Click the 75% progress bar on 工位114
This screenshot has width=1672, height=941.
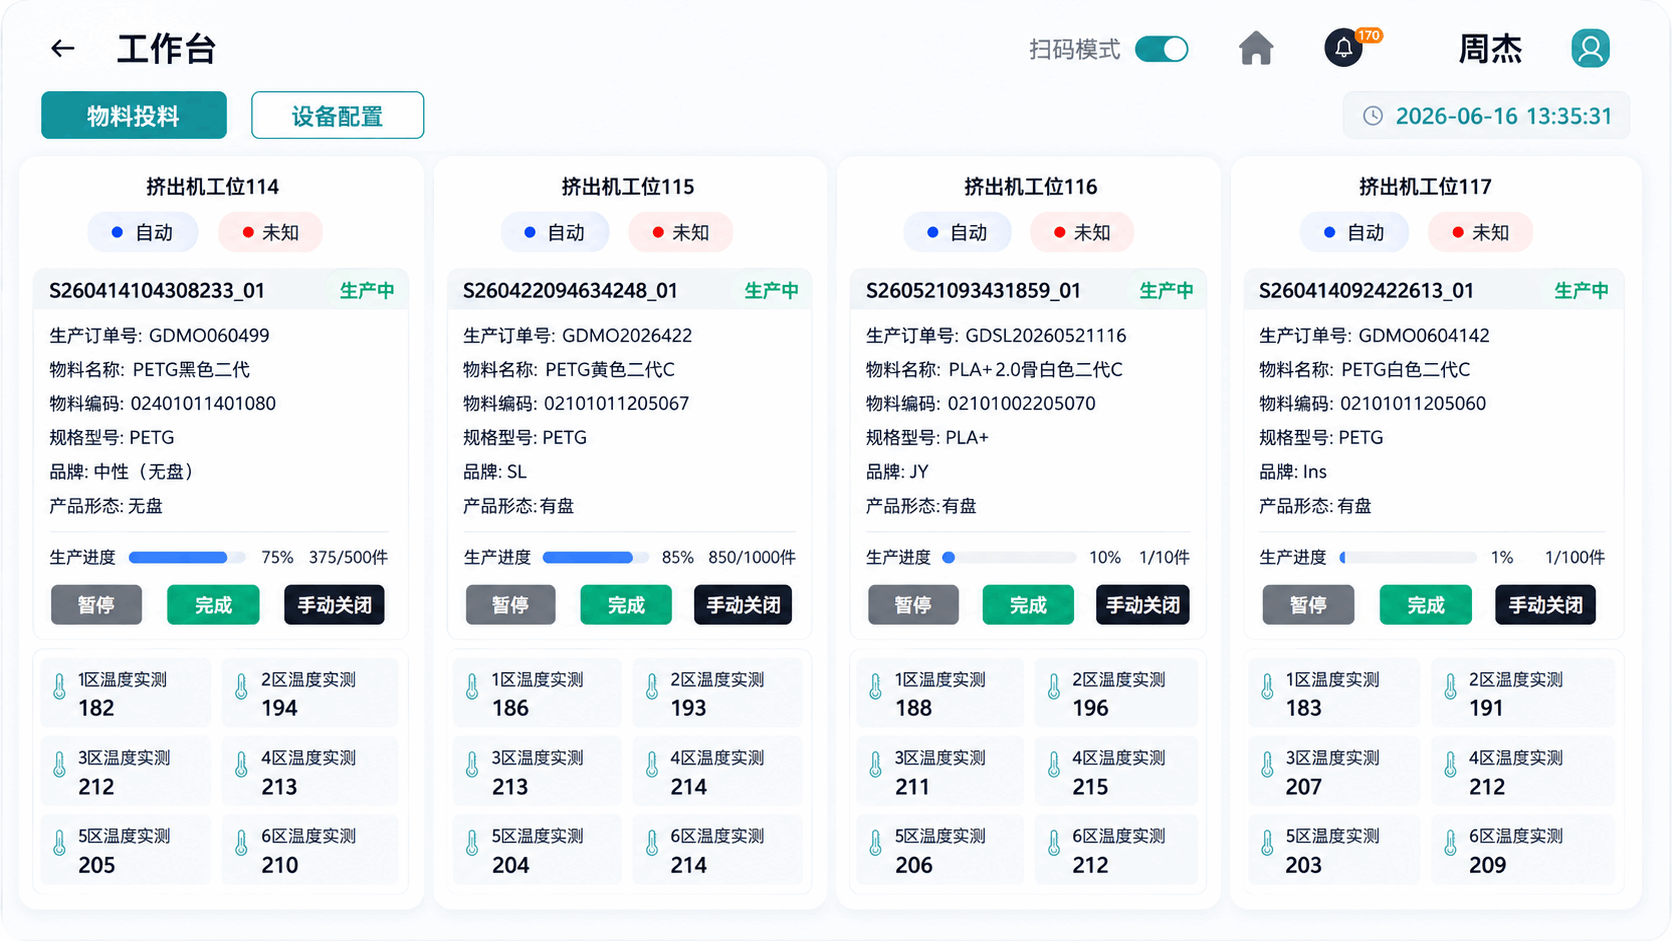click(x=188, y=557)
